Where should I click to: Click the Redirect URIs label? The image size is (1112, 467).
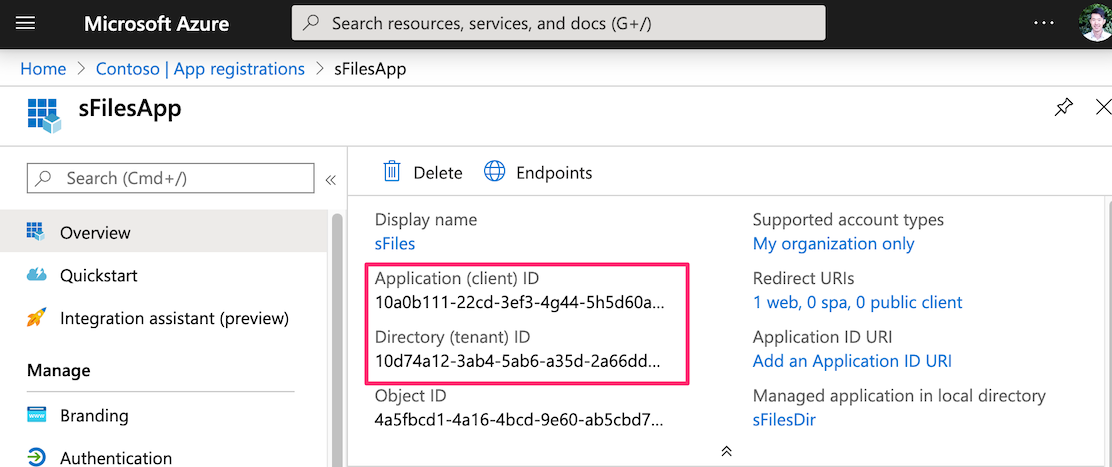click(x=804, y=278)
